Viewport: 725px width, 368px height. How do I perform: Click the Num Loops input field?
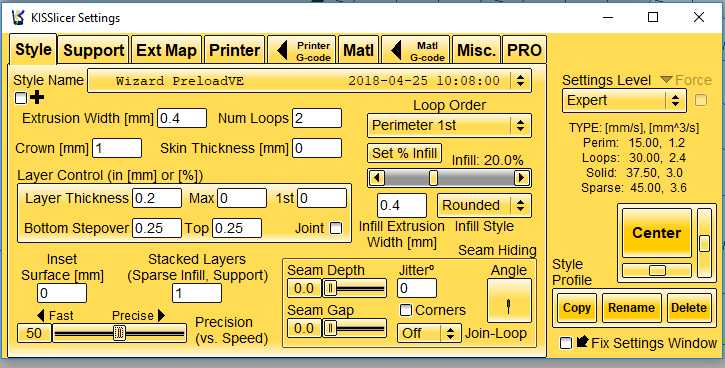tap(317, 118)
